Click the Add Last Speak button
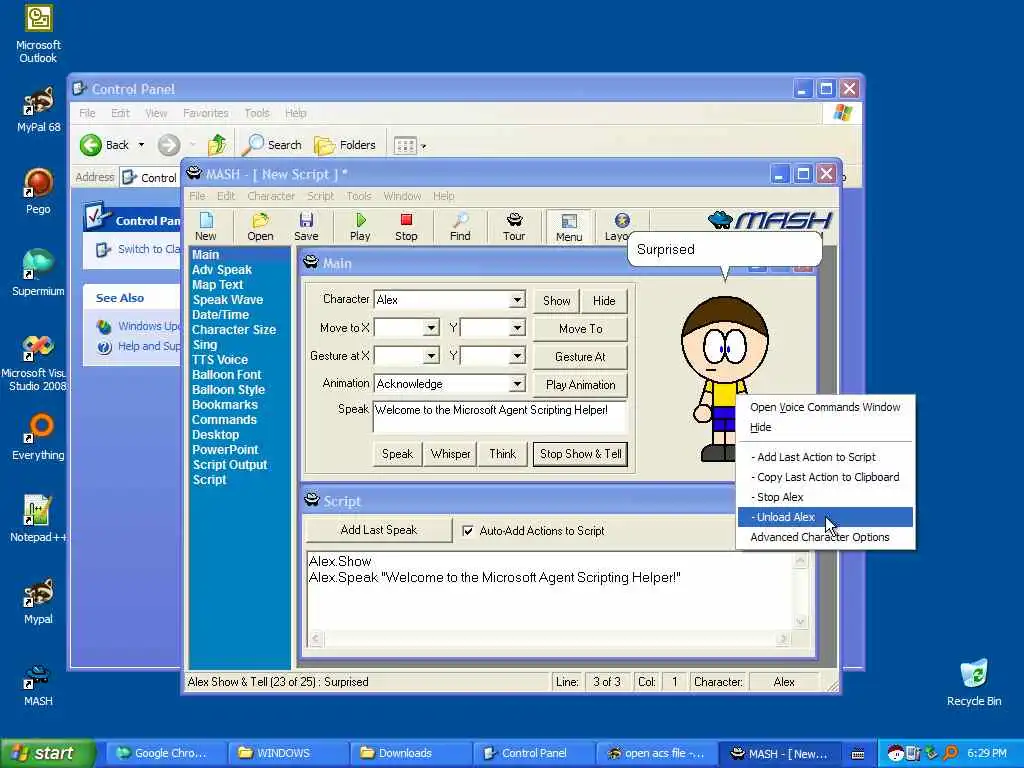Image resolution: width=1024 pixels, height=768 pixels. tap(379, 530)
